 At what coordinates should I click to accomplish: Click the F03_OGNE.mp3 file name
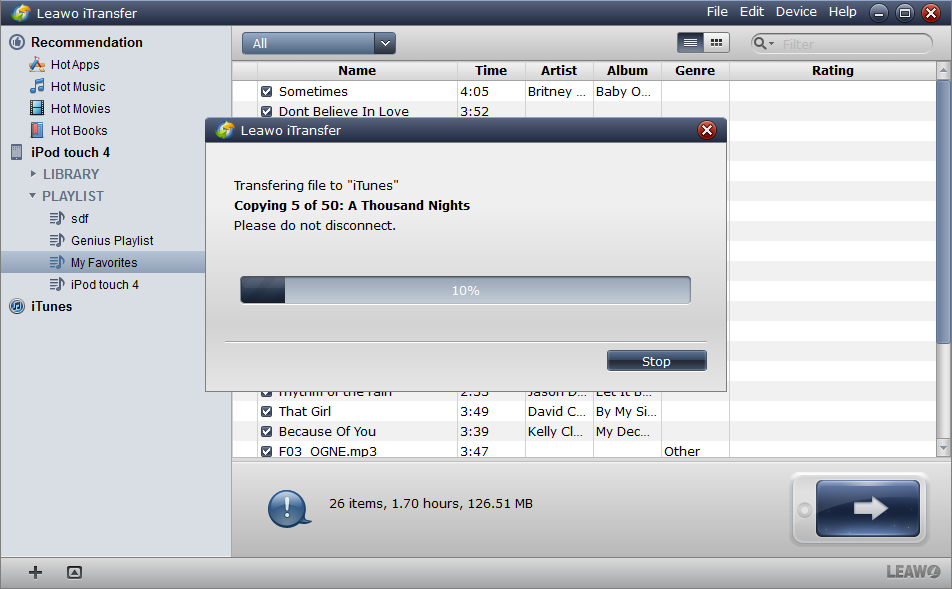(328, 452)
